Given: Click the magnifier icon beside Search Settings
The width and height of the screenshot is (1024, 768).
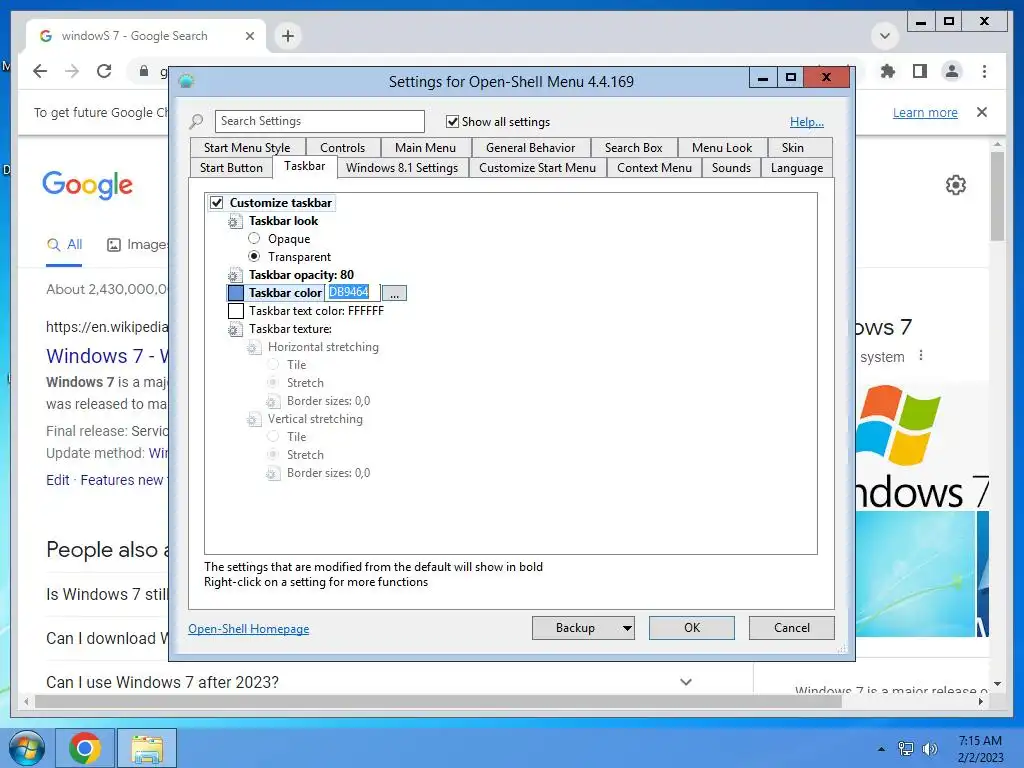Looking at the screenshot, I should tap(196, 121).
